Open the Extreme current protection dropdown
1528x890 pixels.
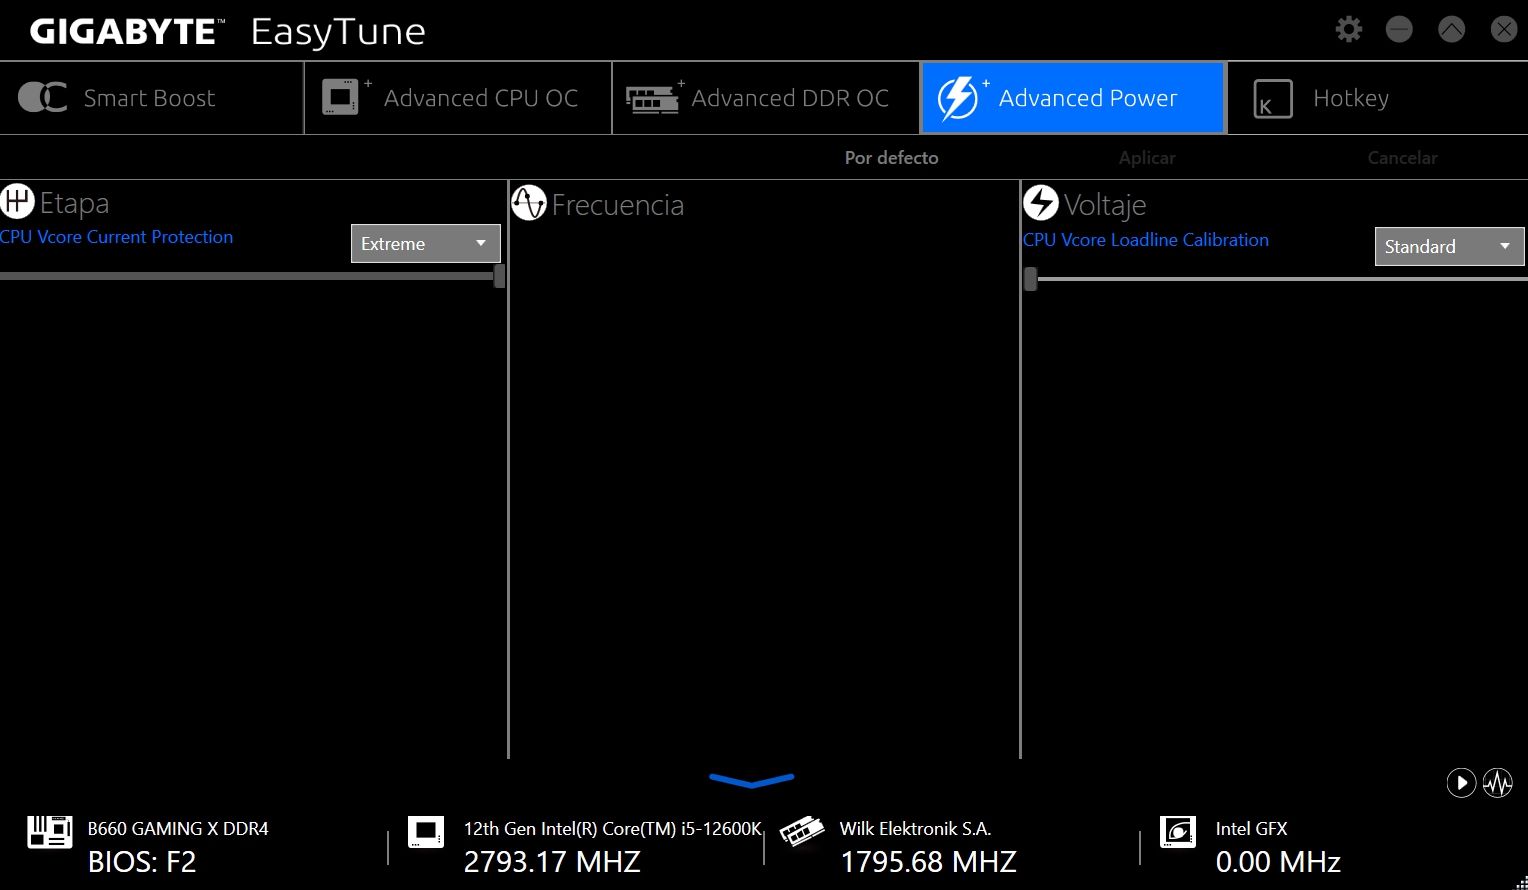(x=425, y=244)
